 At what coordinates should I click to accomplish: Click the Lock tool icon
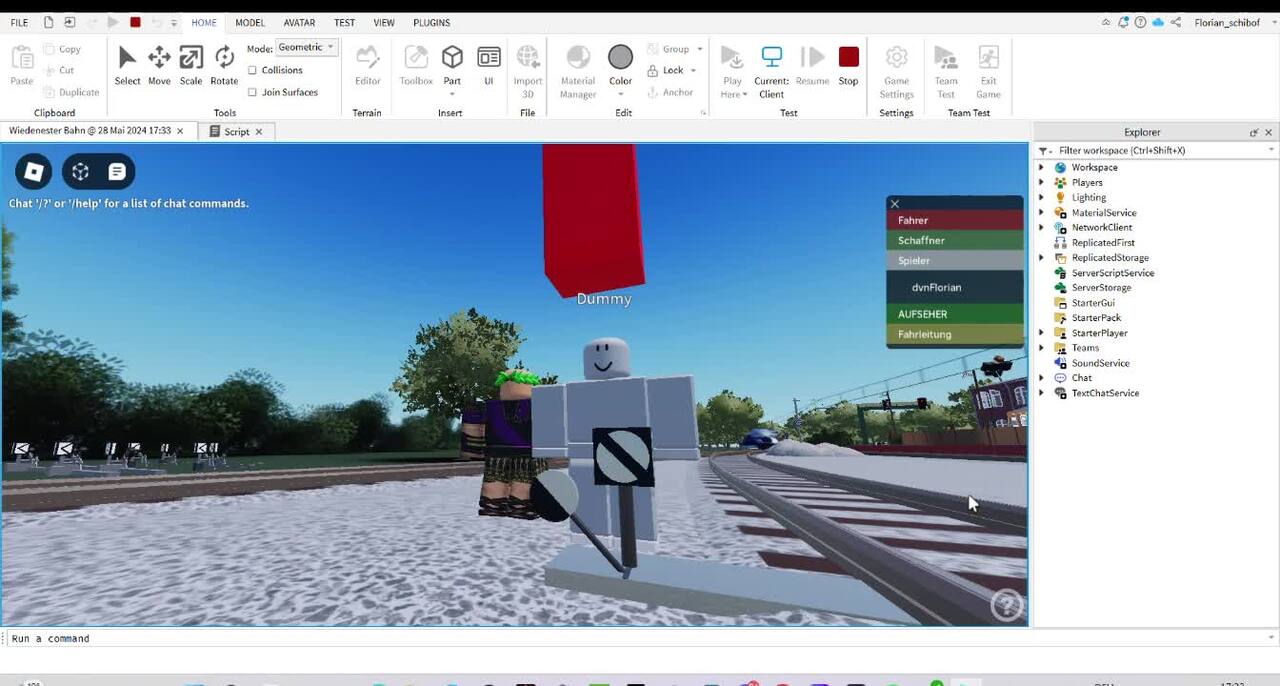[x=653, y=70]
